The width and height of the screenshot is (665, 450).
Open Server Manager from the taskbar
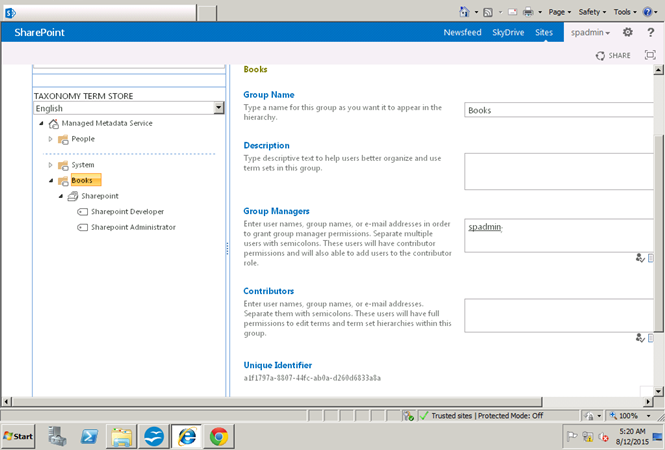tap(57, 436)
